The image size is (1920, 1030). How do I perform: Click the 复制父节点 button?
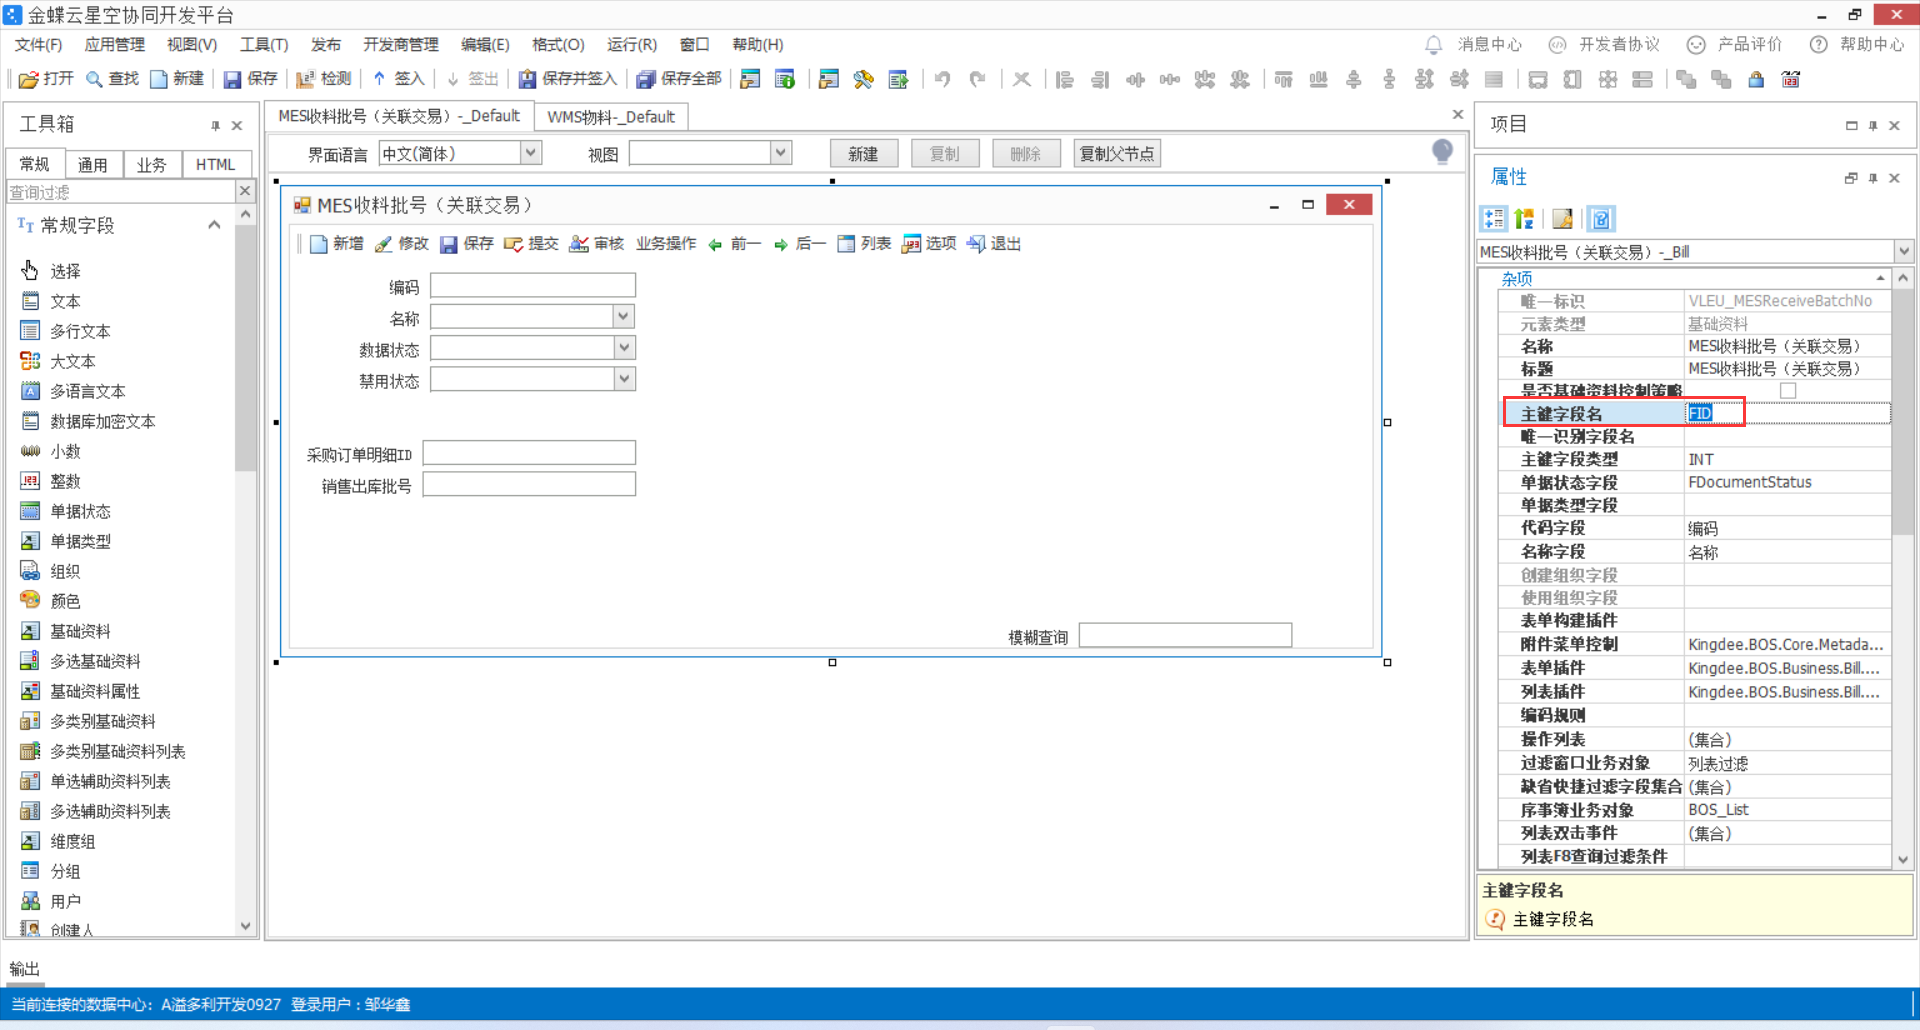(x=1116, y=154)
